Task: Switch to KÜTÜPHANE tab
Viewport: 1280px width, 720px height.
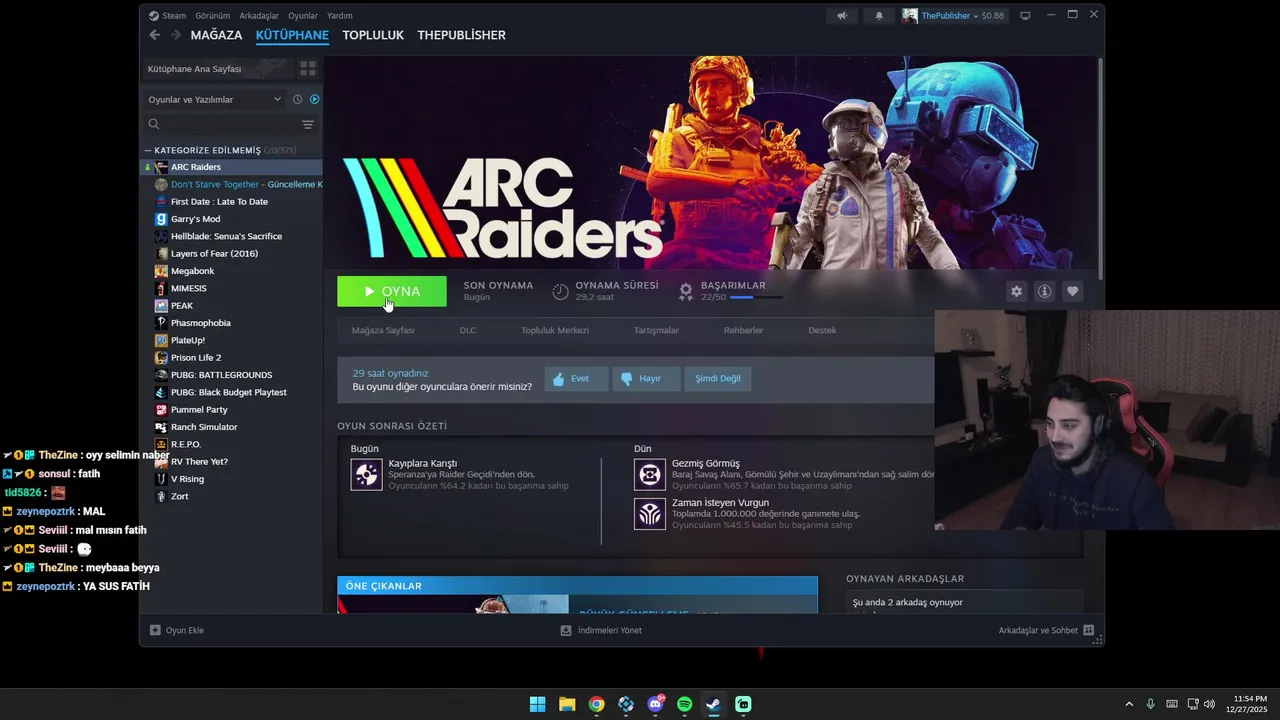Action: 292,35
